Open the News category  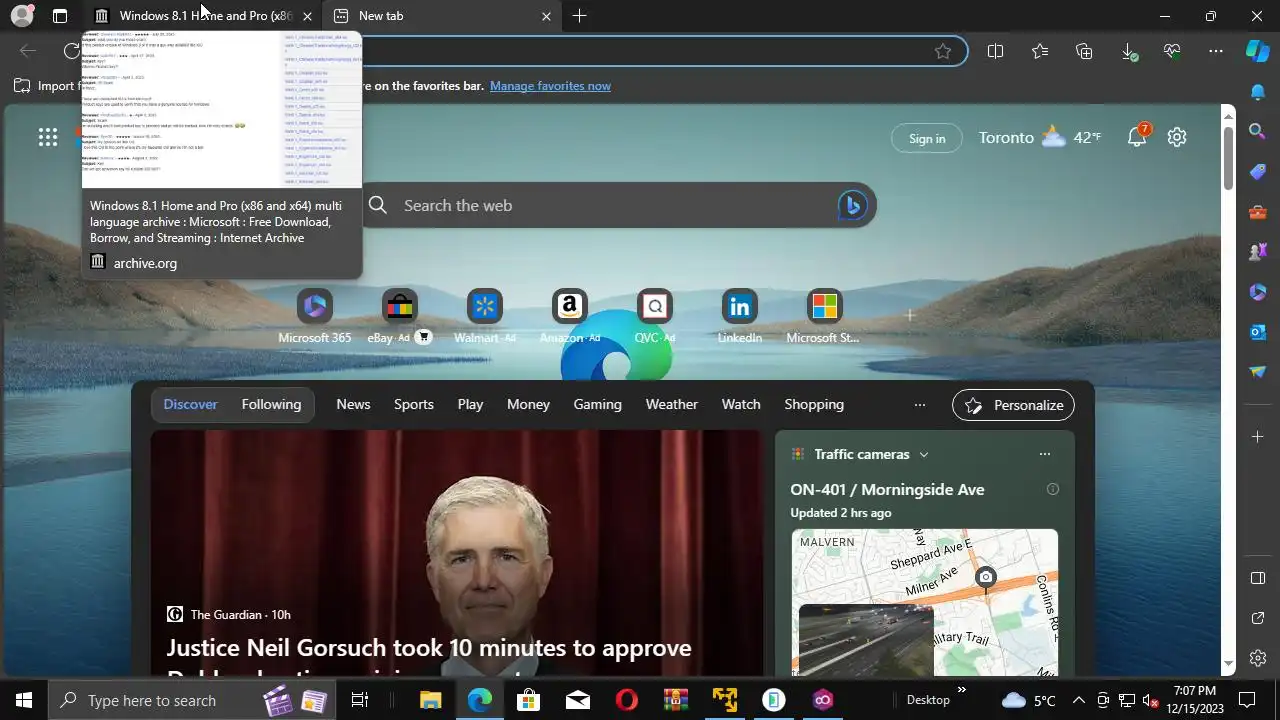(x=353, y=405)
